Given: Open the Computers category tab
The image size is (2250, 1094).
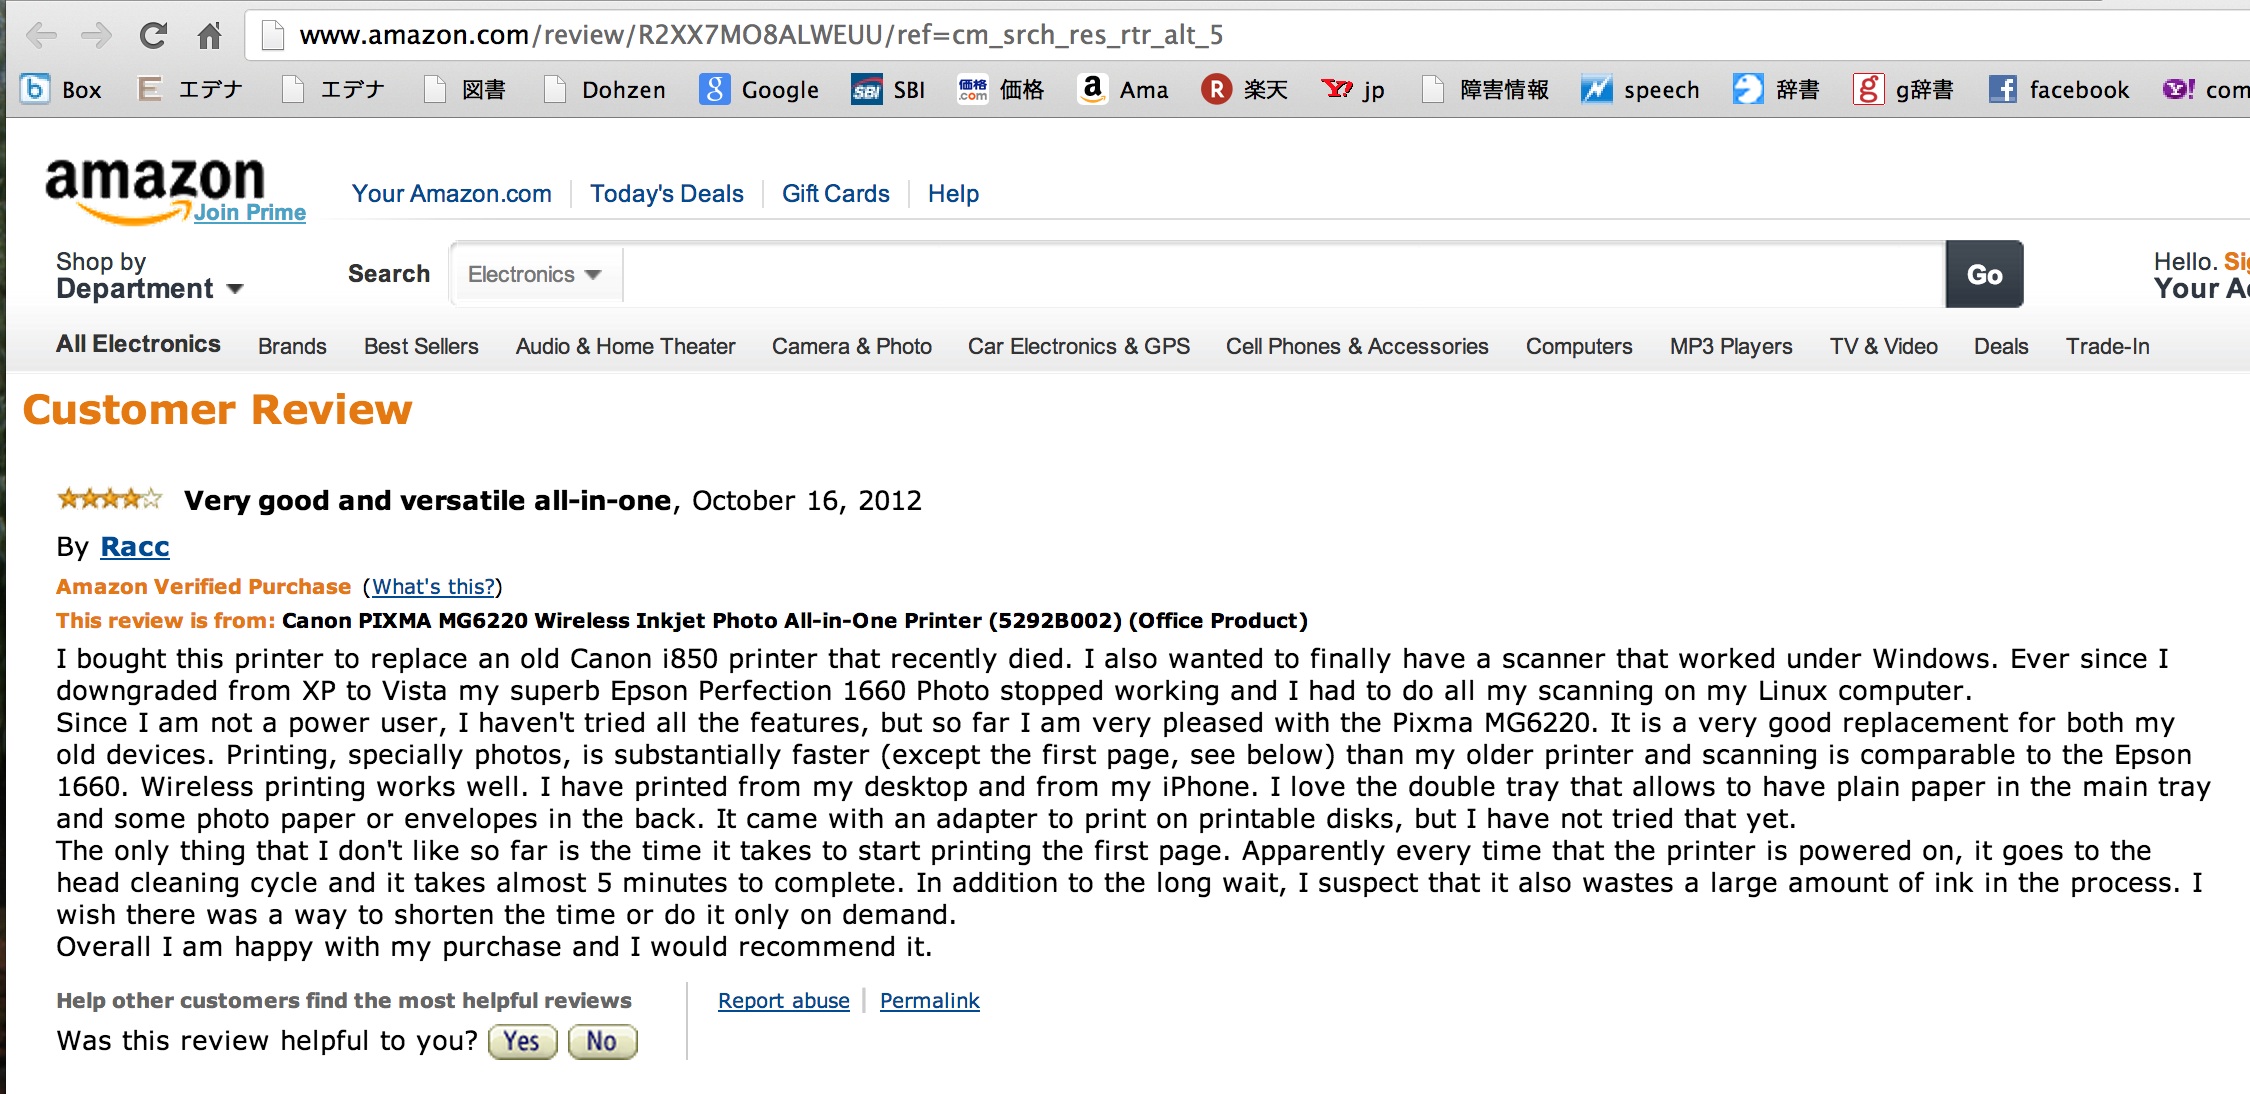Looking at the screenshot, I should pyautogui.click(x=1579, y=346).
